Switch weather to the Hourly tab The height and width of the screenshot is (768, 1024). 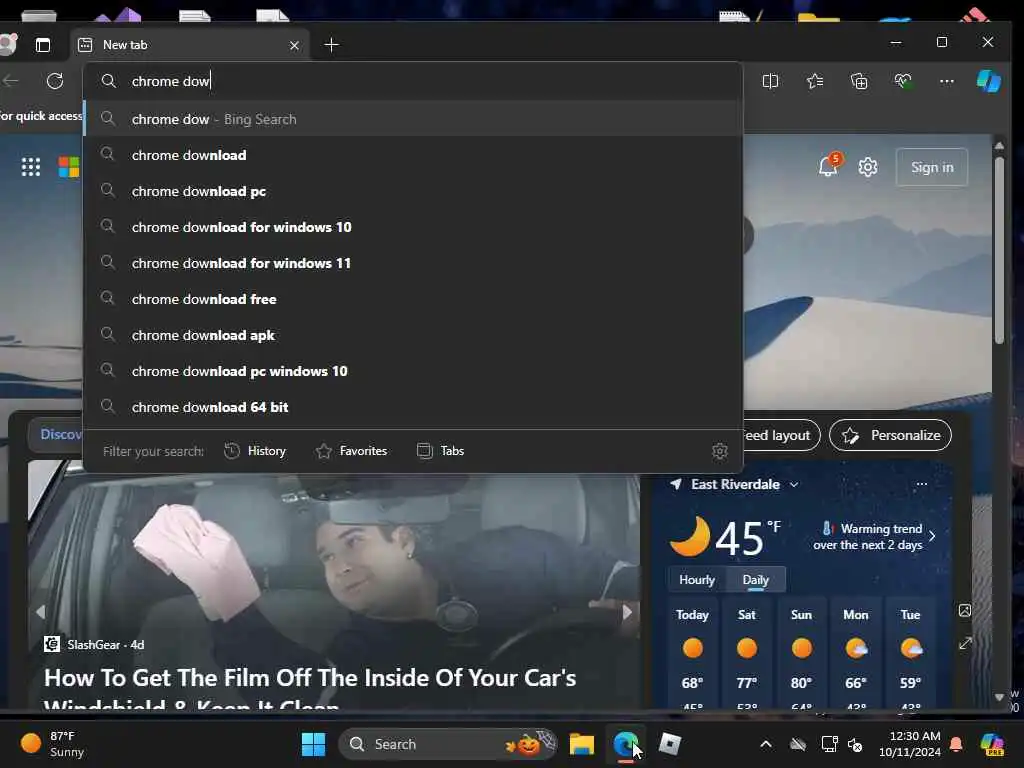tap(696, 579)
